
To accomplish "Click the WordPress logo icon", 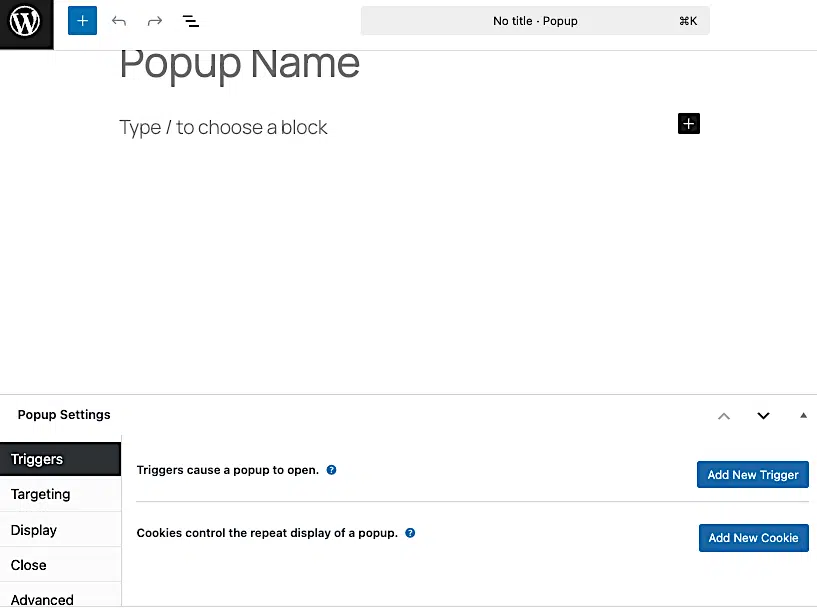I will tap(25, 21).
